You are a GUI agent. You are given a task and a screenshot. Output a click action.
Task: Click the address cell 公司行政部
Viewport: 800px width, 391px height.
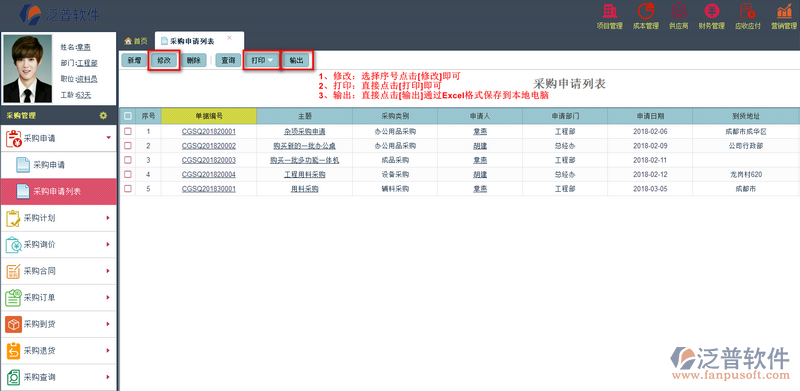[x=746, y=145]
